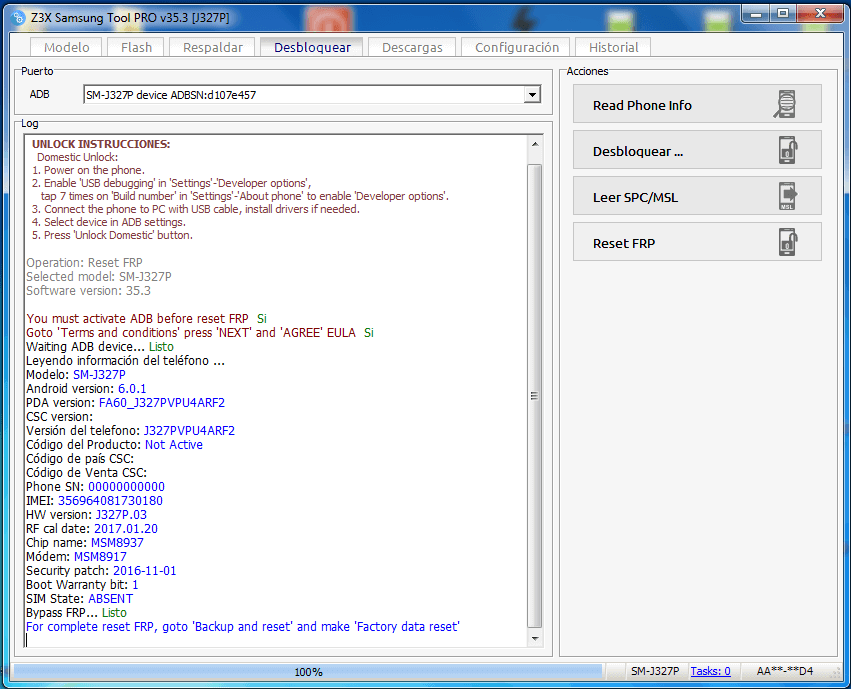Close the Z3X Samsung Tool window

[x=820, y=14]
